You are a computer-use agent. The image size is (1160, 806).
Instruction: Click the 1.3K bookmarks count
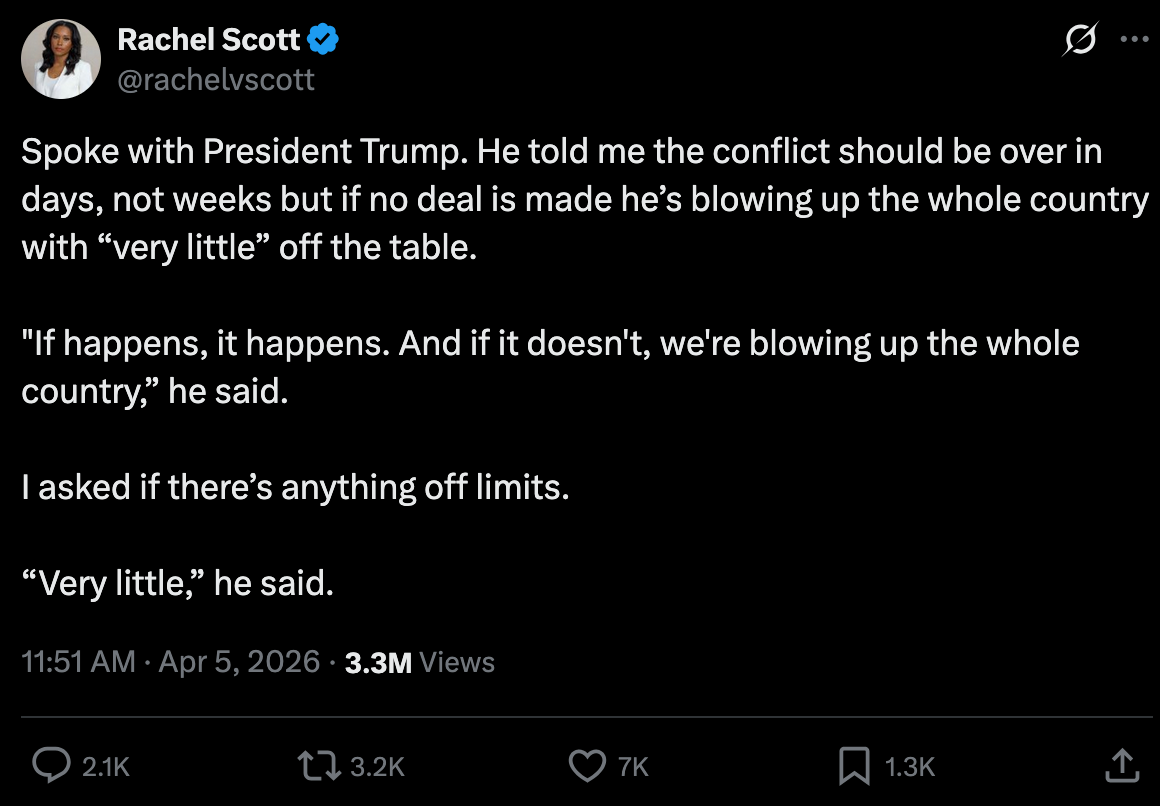click(x=910, y=767)
